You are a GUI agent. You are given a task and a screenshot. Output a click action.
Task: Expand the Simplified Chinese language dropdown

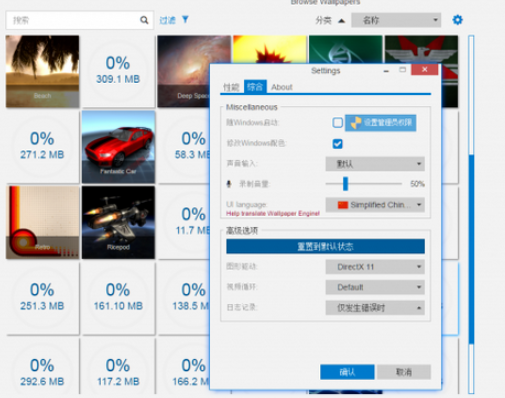[x=375, y=205]
